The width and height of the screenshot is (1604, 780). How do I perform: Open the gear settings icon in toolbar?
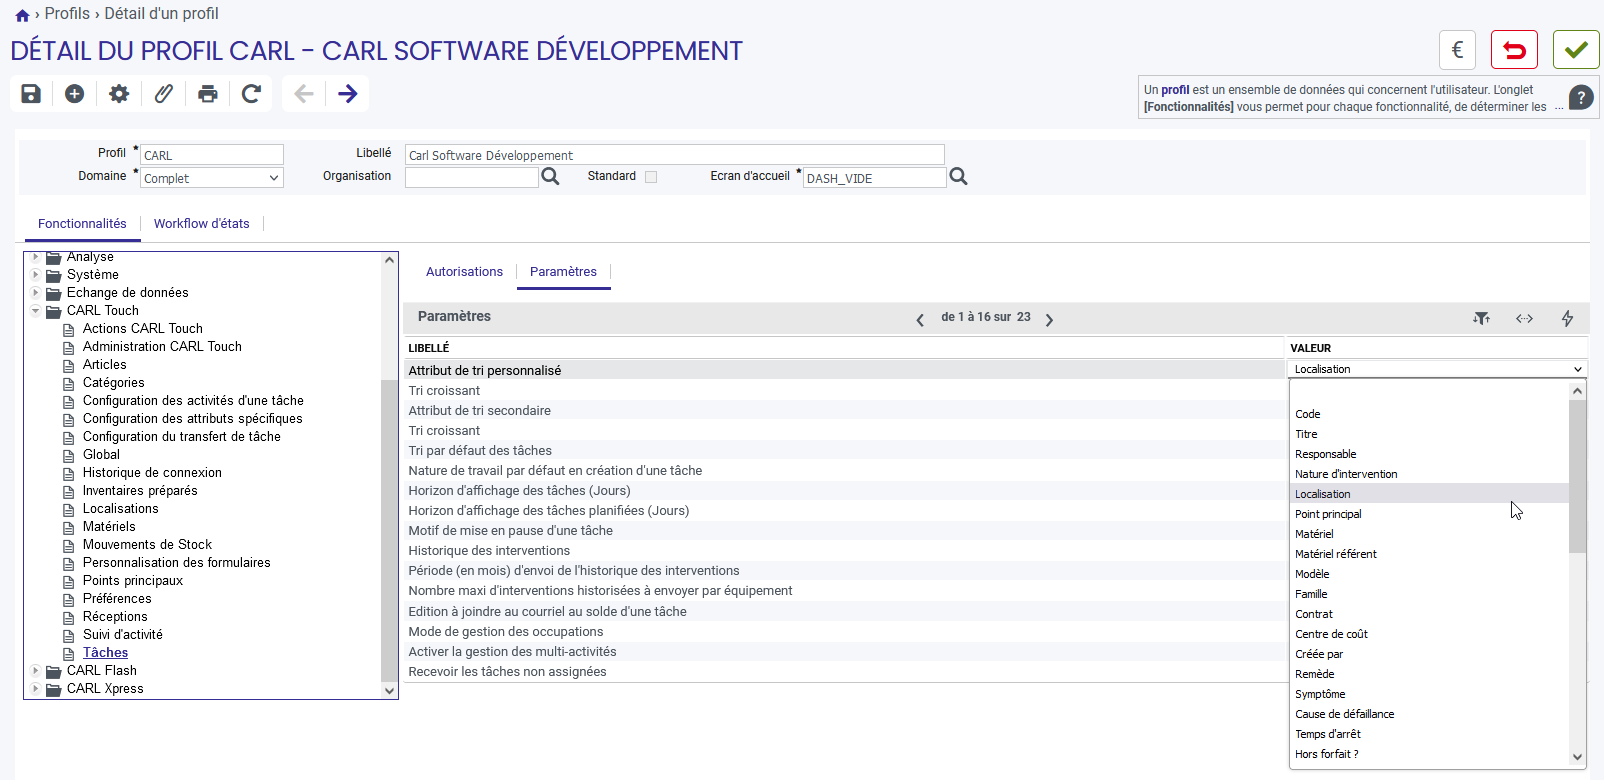[x=119, y=94]
